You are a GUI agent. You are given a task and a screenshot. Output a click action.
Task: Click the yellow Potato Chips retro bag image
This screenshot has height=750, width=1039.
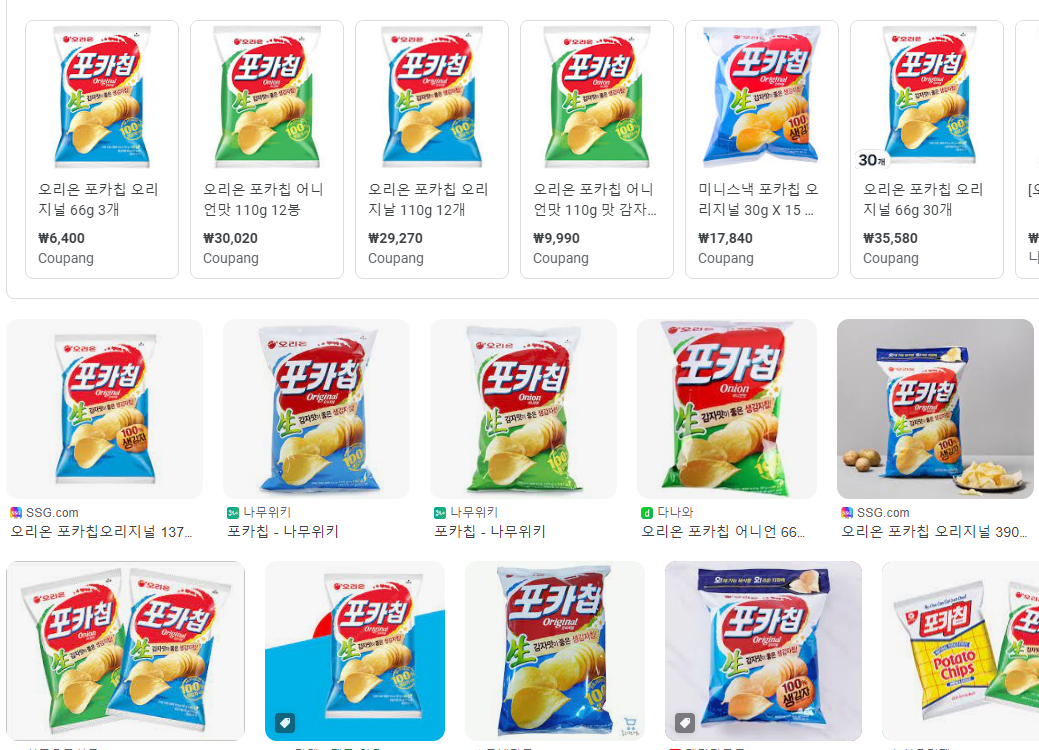pos(960,651)
